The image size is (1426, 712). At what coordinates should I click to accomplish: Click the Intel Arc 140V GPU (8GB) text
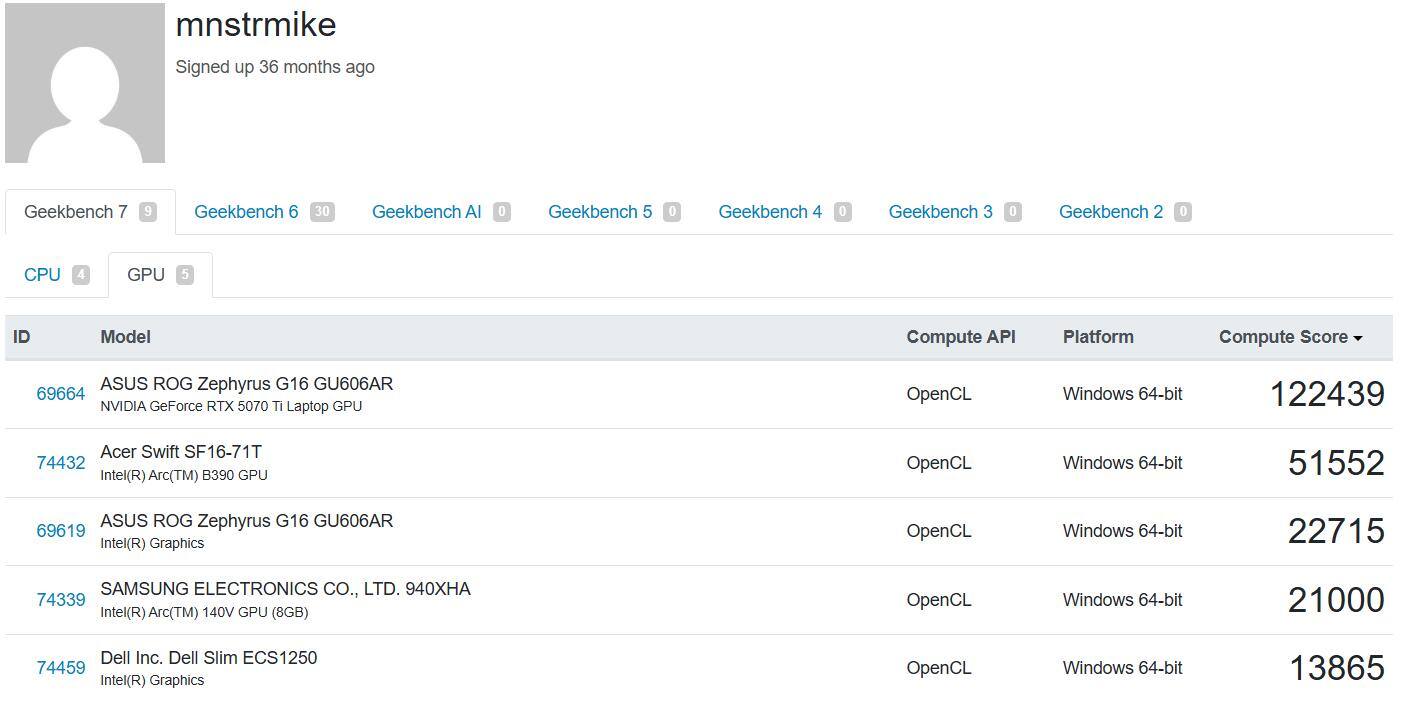[x=204, y=612]
